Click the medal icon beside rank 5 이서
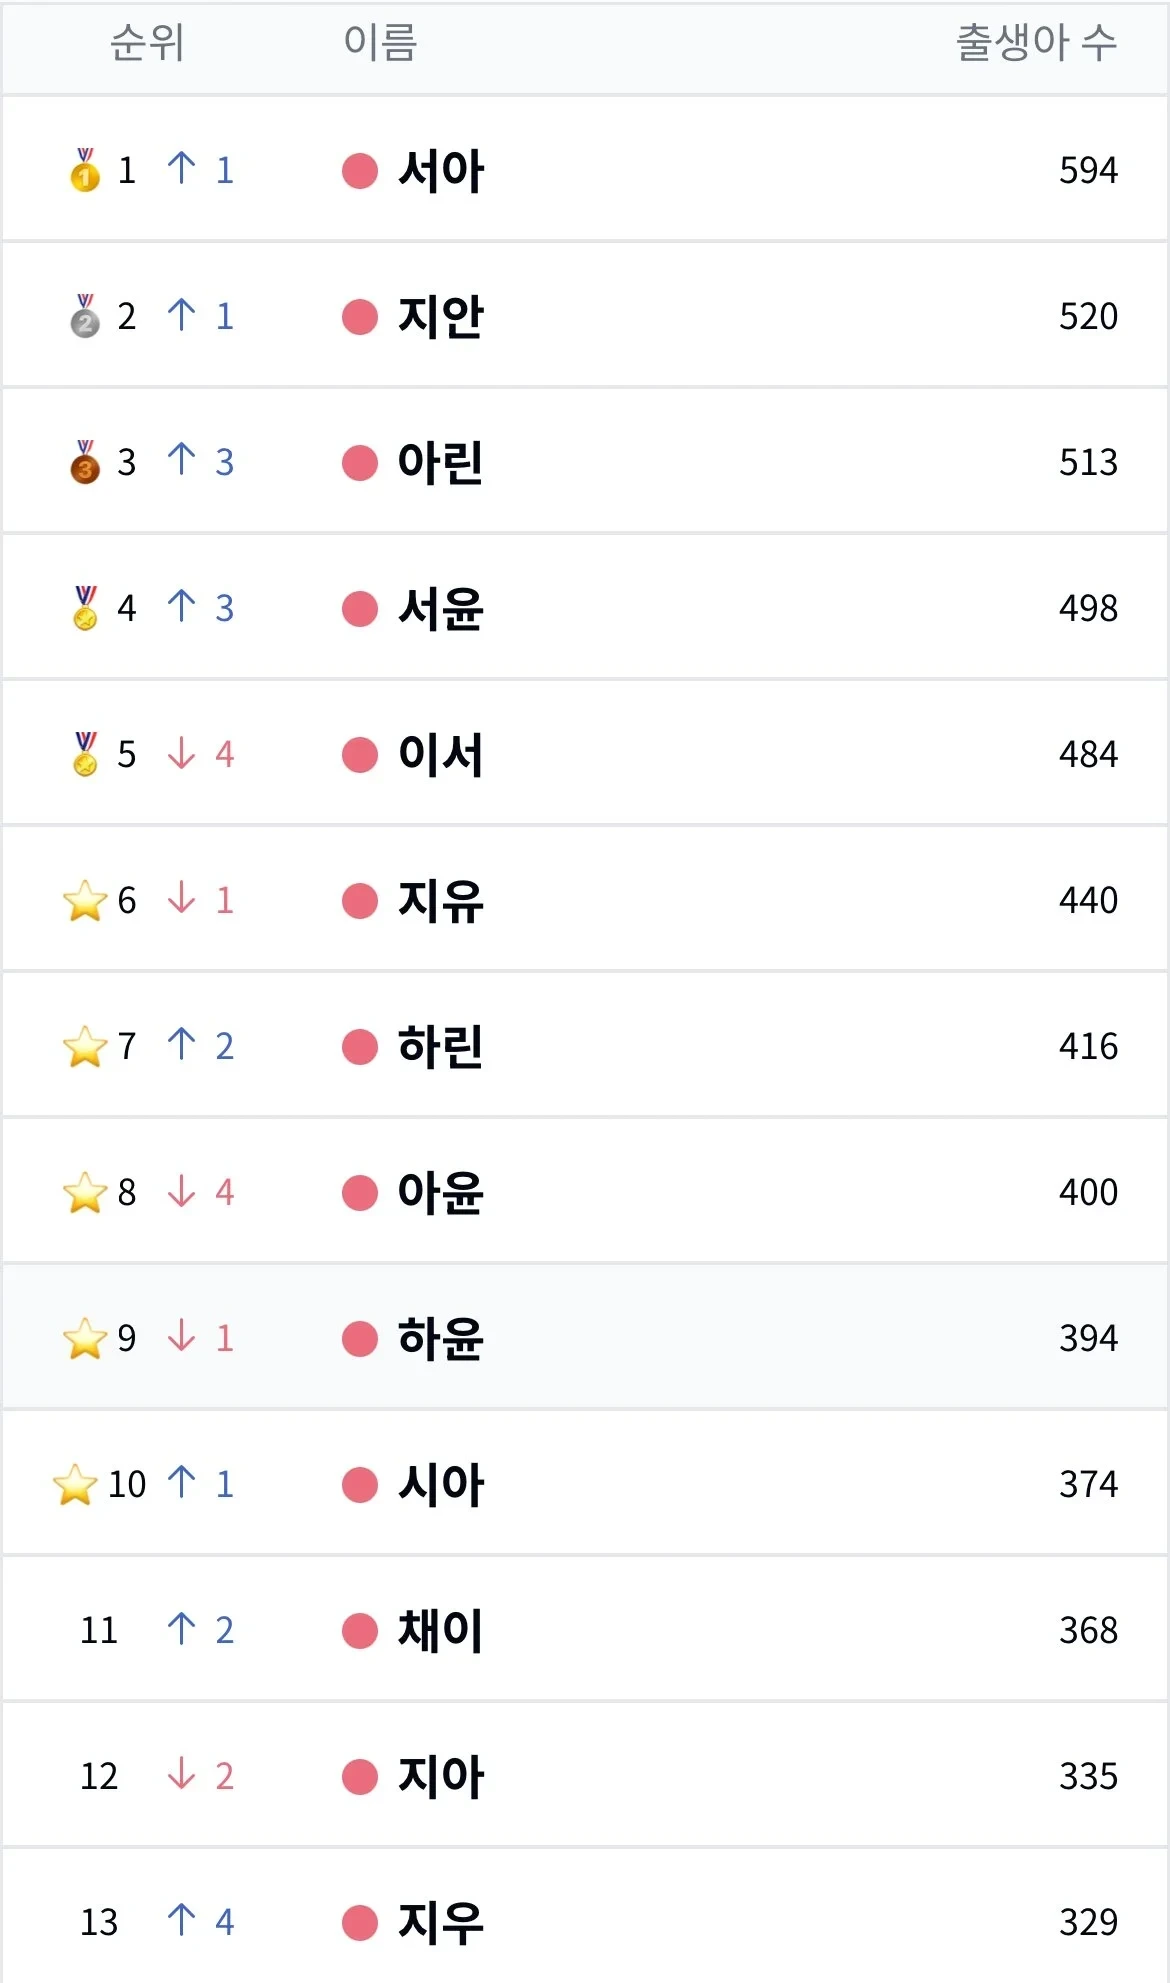Viewport: 1170px width, 1983px height. click(x=85, y=753)
